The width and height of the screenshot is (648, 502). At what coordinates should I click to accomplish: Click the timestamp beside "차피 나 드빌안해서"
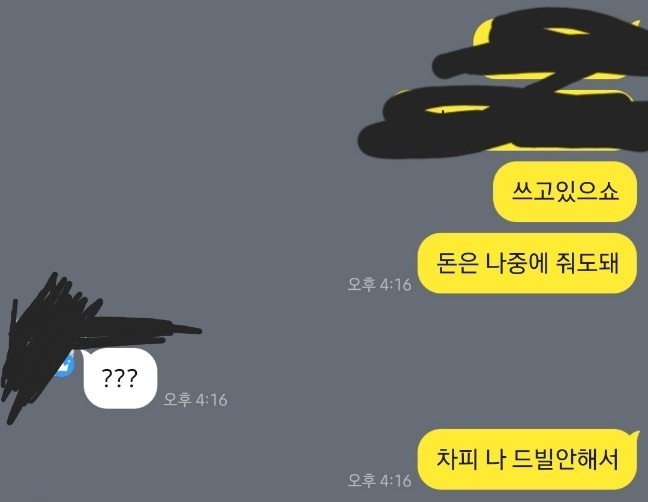tap(379, 481)
